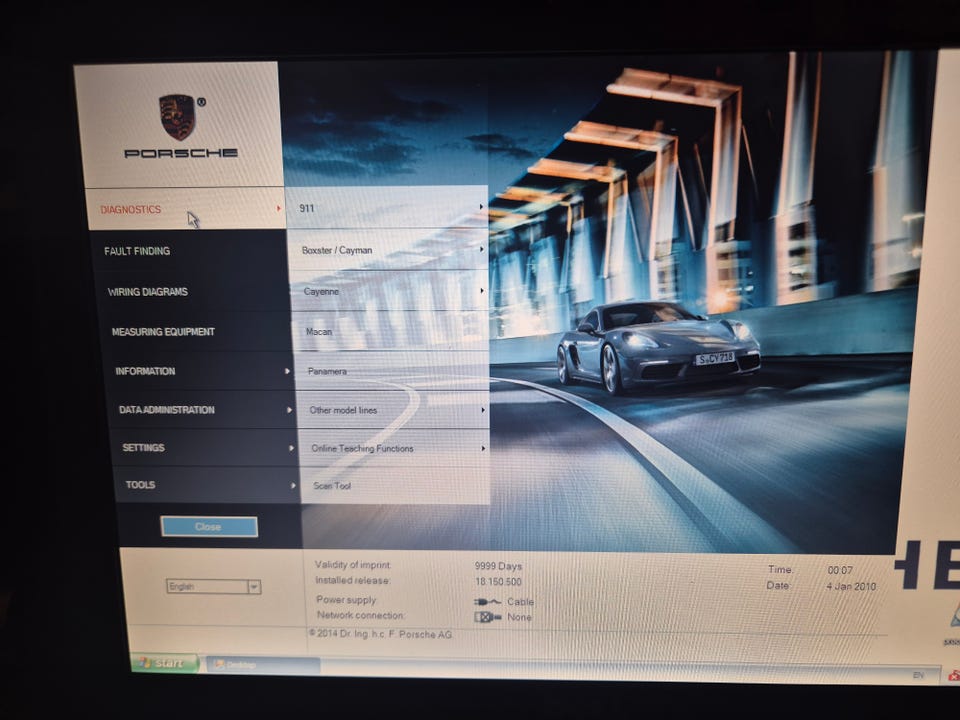The width and height of the screenshot is (960, 720).
Task: Click the EN language indicator in taskbar
Action: click(x=918, y=675)
